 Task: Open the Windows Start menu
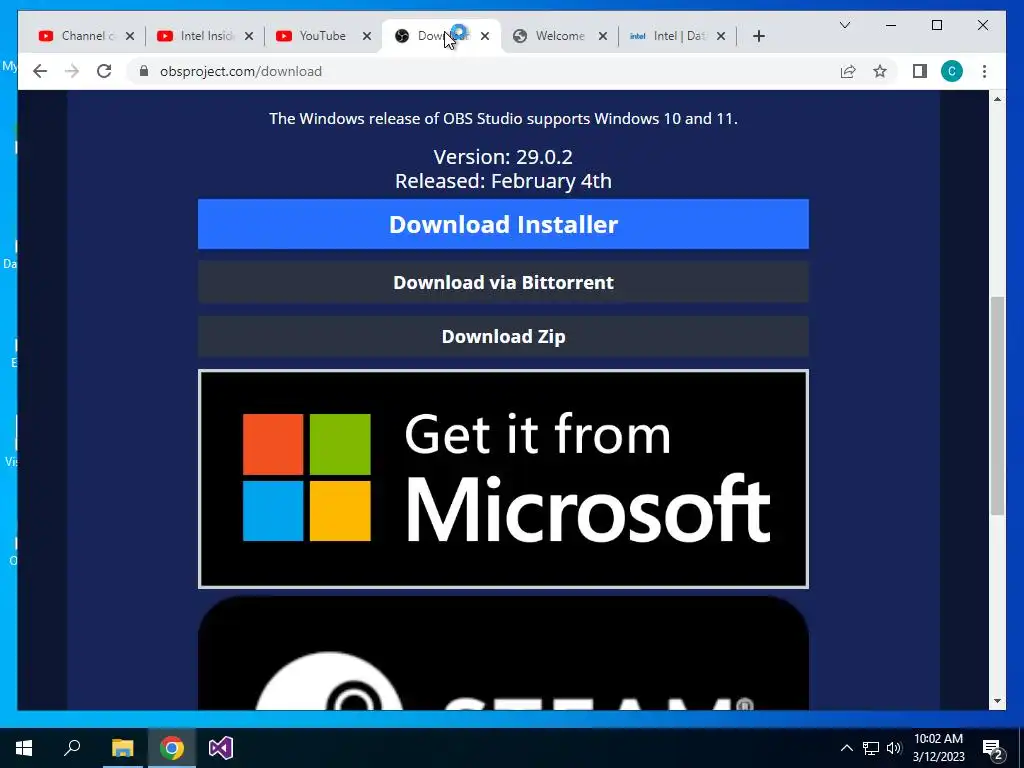(24, 748)
